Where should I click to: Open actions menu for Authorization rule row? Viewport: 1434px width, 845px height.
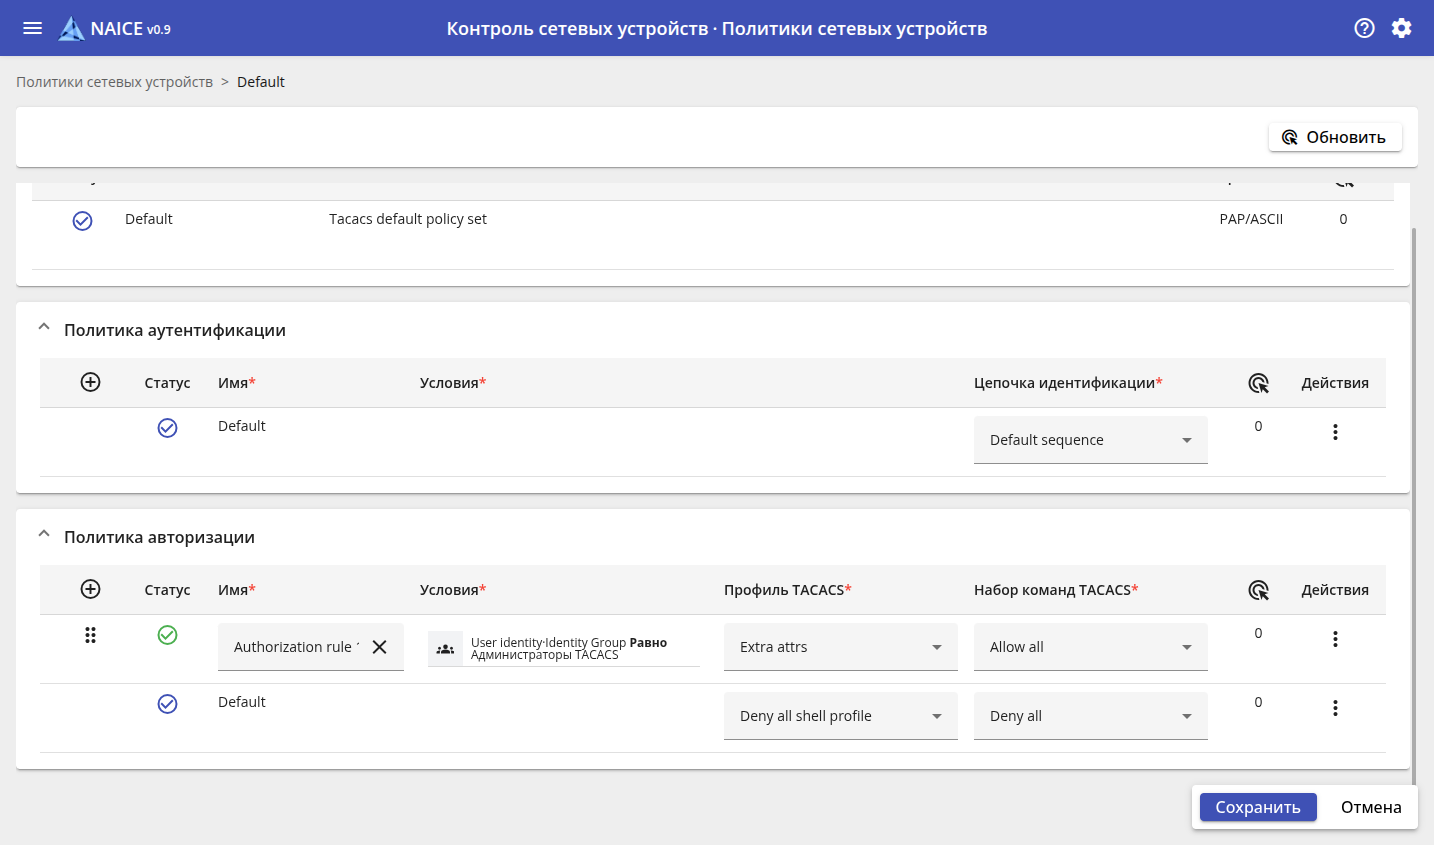point(1335,639)
